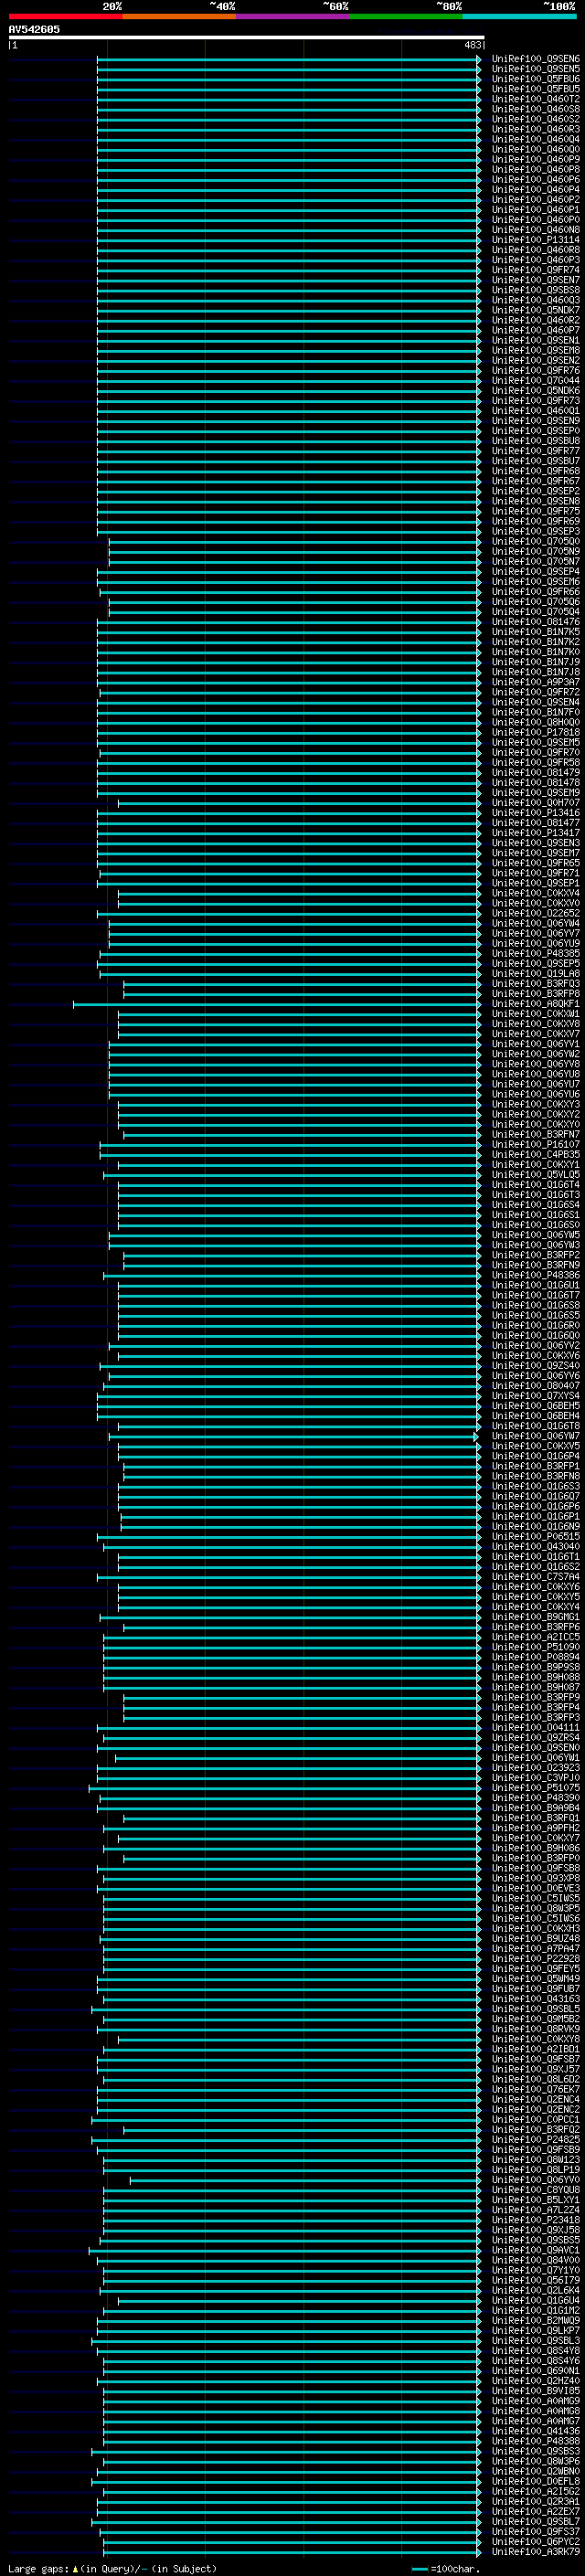Select the UniRef100_Q9FR73 label
The height and width of the screenshot is (2576, 585).
[535, 401]
